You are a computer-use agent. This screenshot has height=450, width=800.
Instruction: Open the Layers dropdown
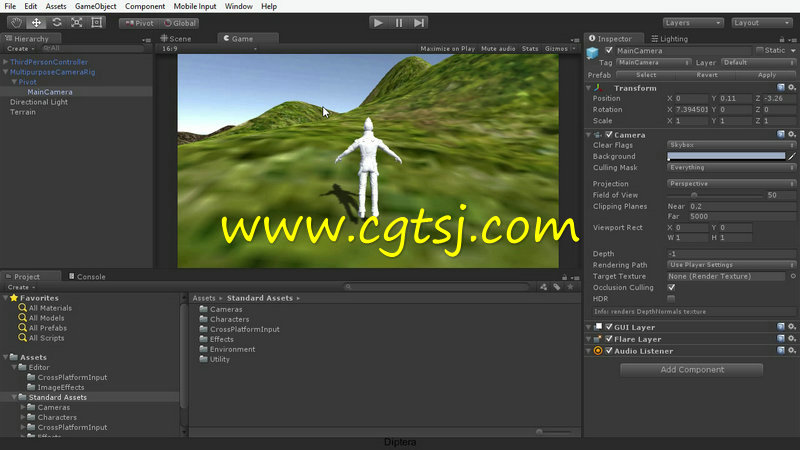pyautogui.click(x=693, y=23)
